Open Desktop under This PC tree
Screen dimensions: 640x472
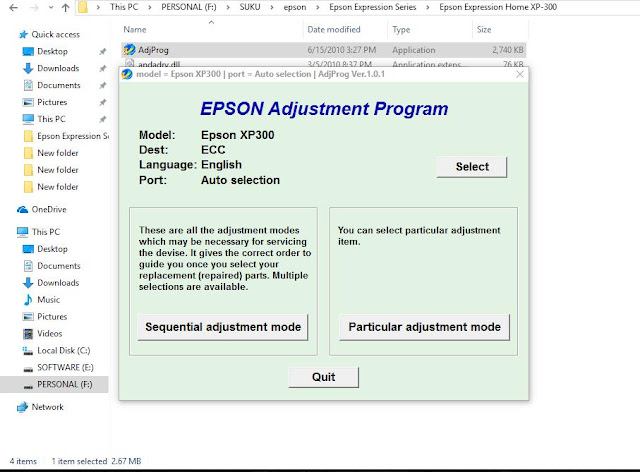52,249
